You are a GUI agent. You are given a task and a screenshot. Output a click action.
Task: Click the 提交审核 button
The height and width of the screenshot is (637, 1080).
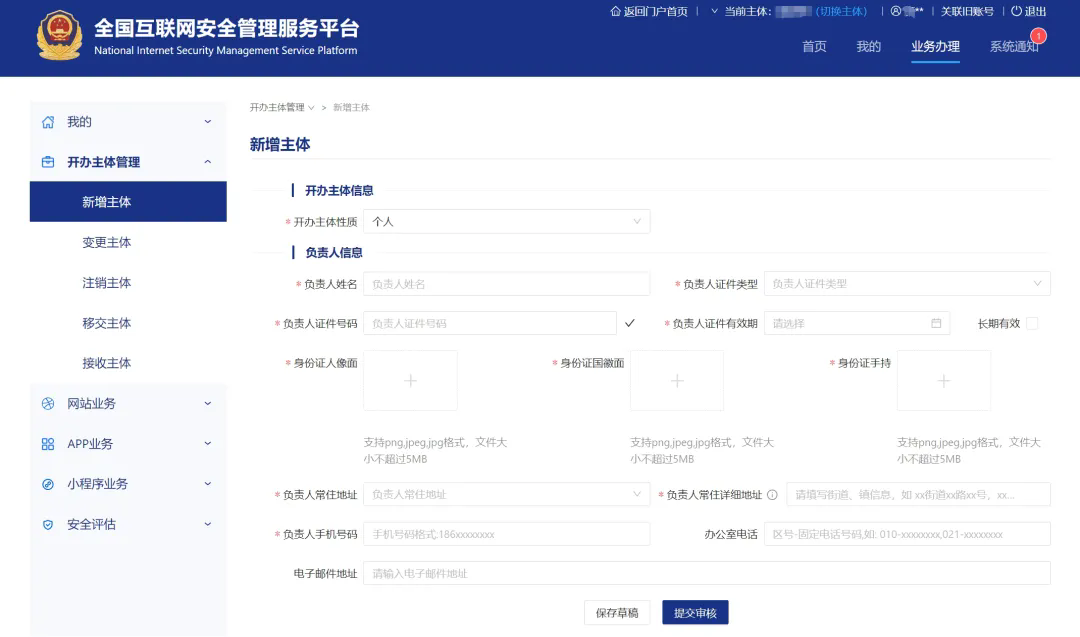coord(695,612)
